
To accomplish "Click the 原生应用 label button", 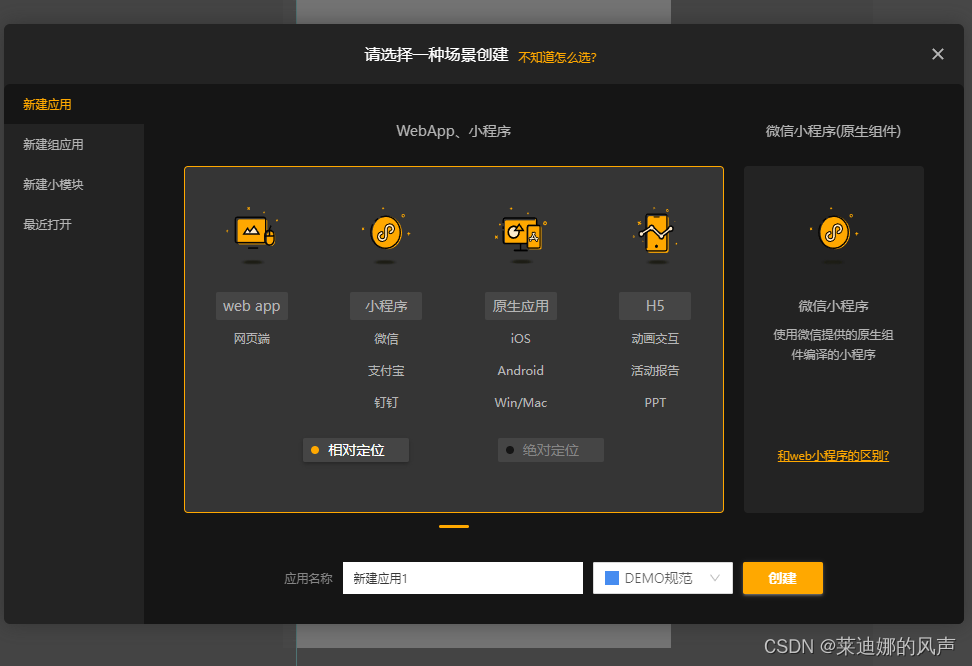I will [x=521, y=306].
